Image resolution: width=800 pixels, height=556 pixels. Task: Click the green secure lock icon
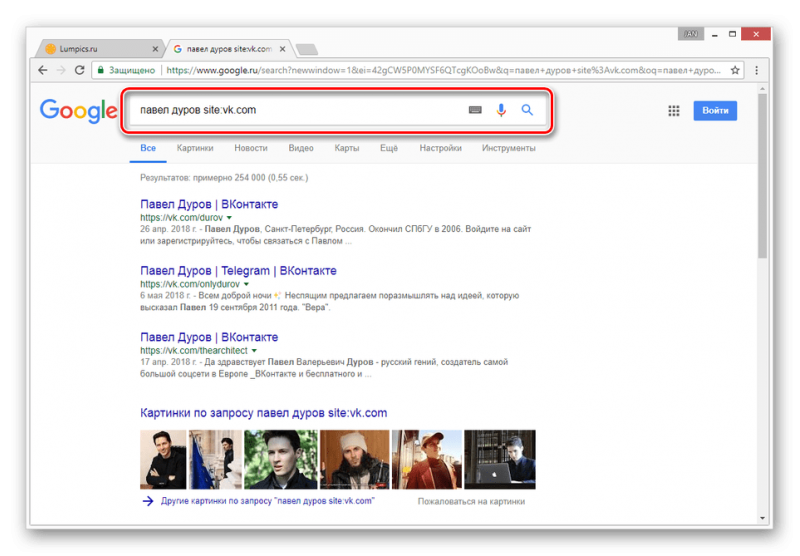click(x=101, y=70)
